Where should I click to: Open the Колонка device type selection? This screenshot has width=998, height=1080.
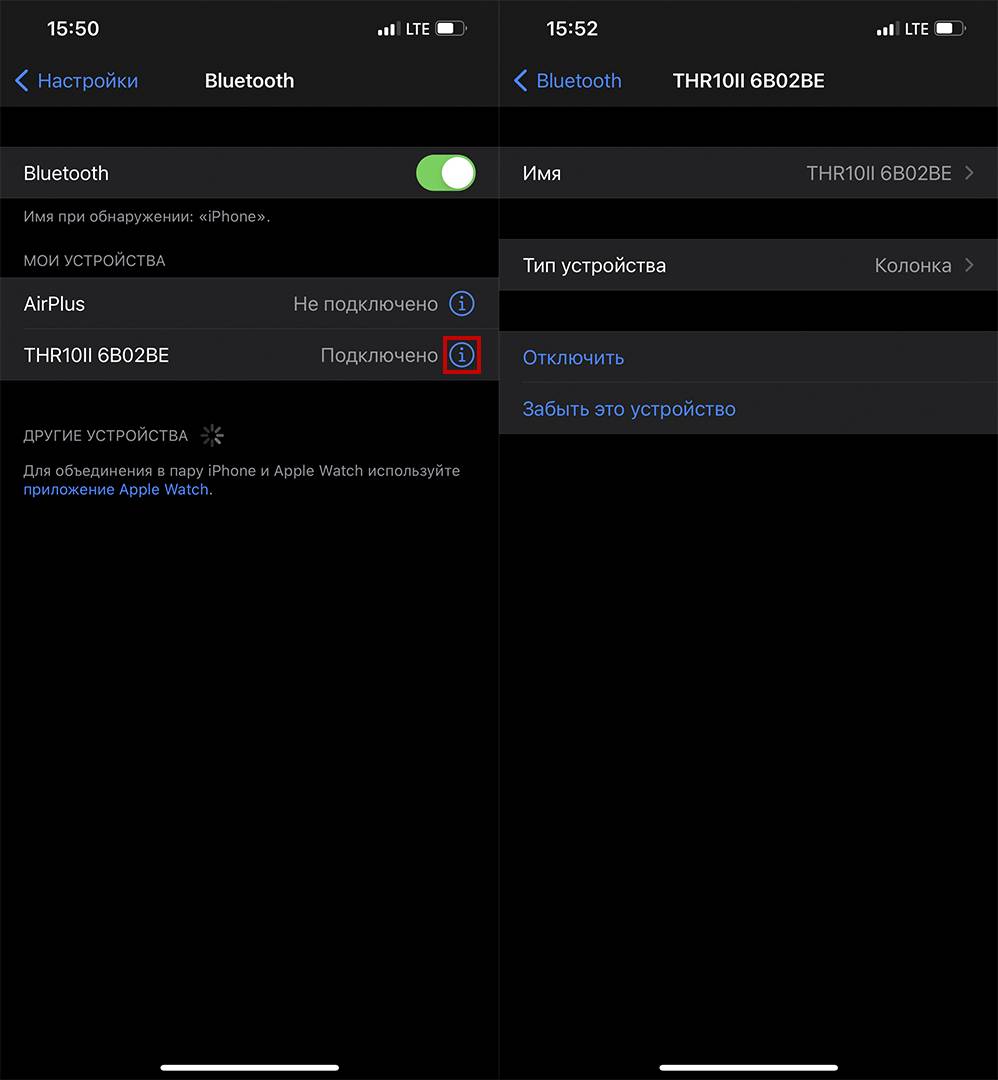click(x=912, y=265)
